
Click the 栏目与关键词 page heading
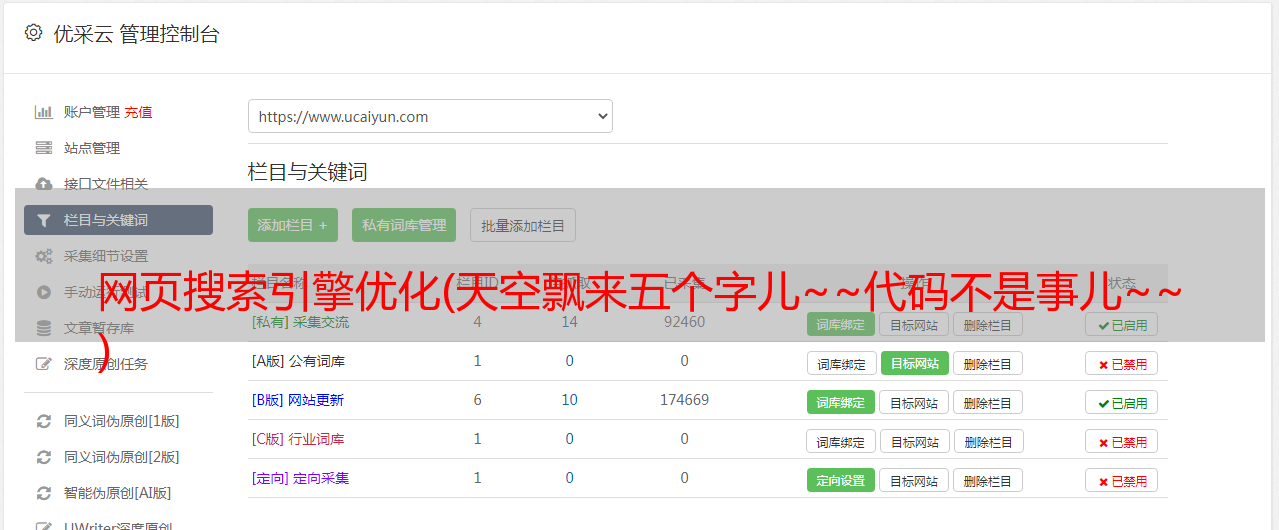pyautogui.click(x=307, y=172)
